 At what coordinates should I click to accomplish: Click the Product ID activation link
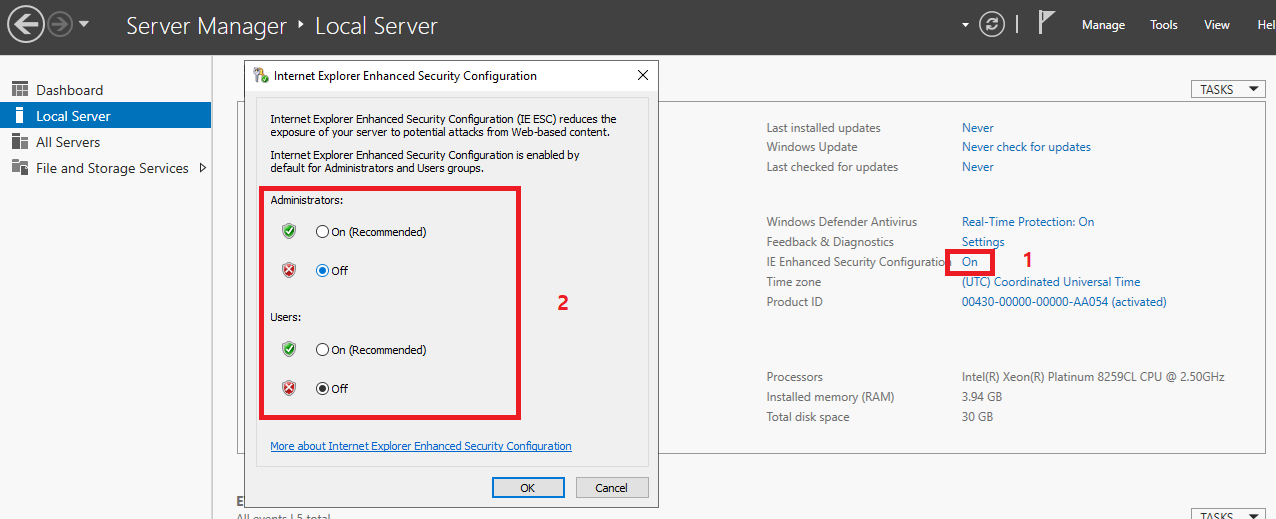pyautogui.click(x=1064, y=302)
